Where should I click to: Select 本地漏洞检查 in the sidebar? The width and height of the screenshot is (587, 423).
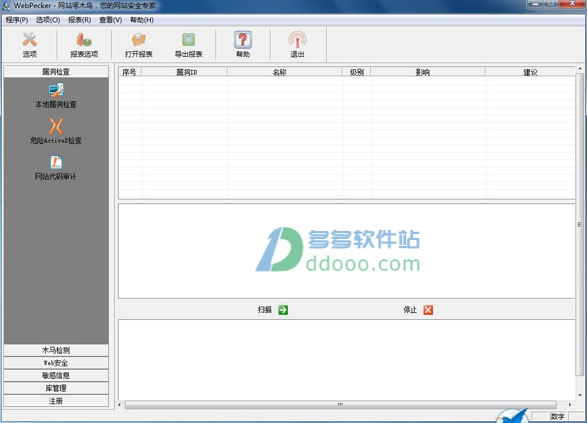[56, 96]
